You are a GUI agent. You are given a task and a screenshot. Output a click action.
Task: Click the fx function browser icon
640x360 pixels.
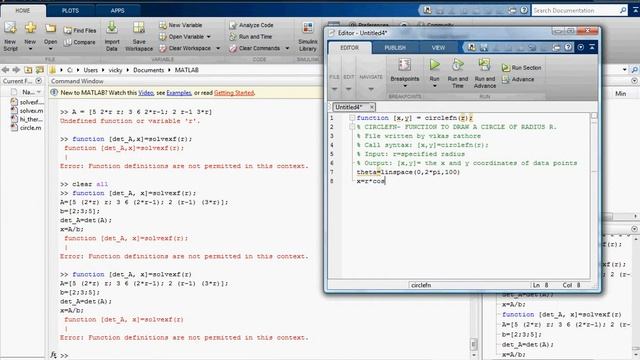pos(53,355)
